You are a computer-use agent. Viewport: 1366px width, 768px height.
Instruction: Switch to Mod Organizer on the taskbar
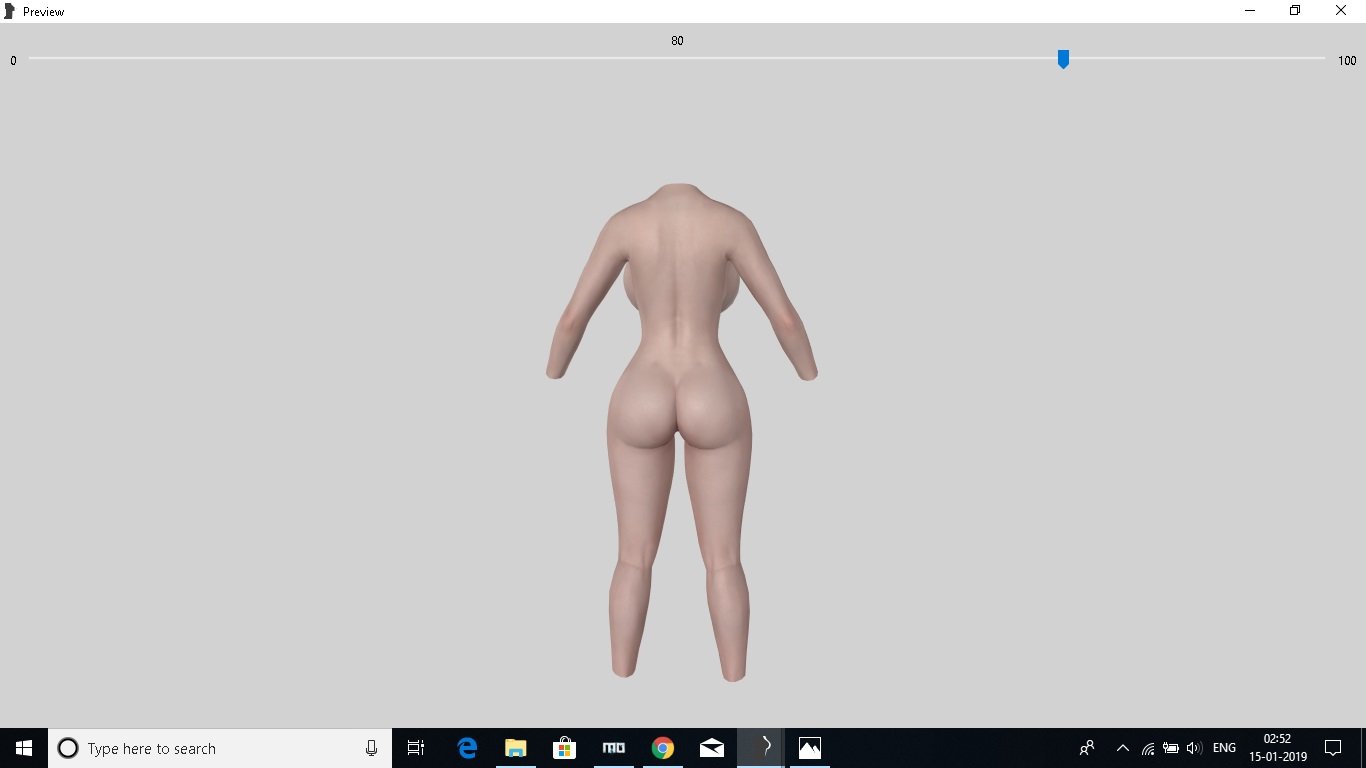614,748
